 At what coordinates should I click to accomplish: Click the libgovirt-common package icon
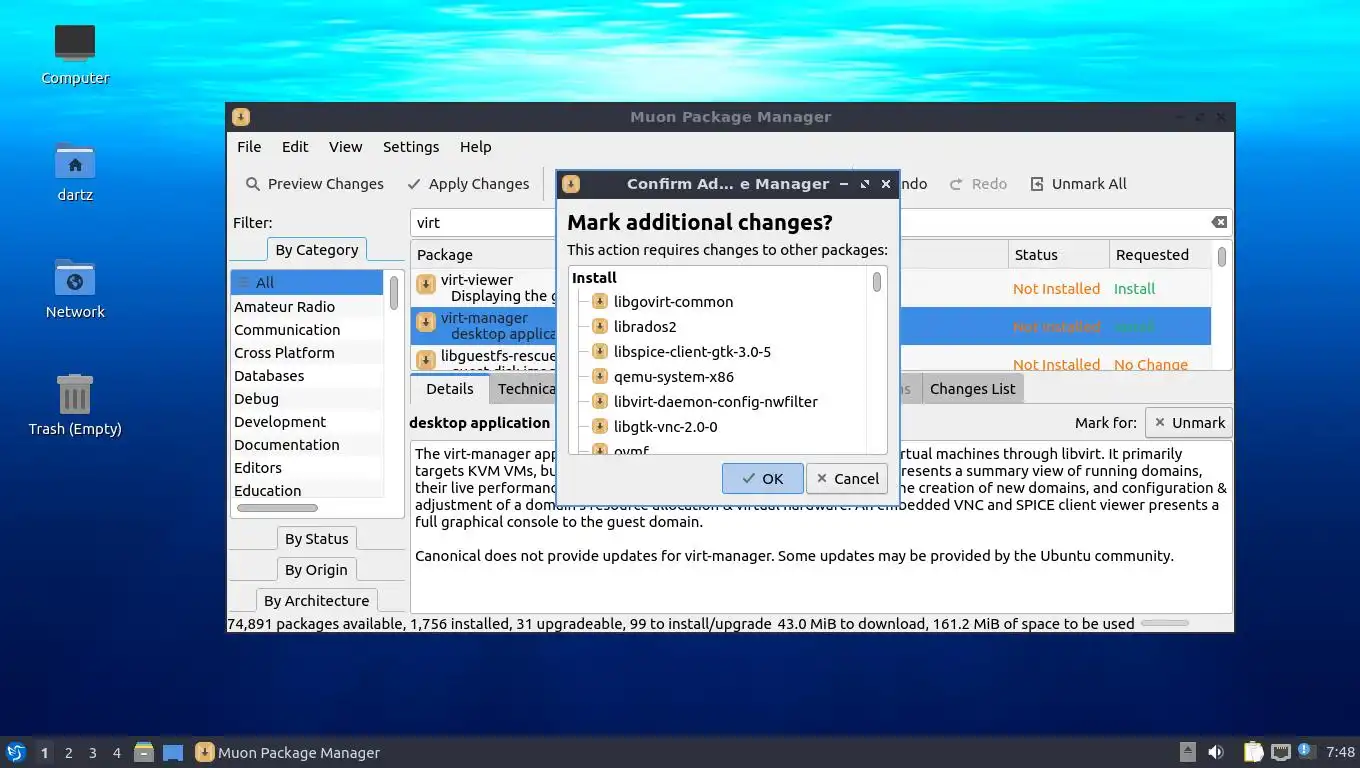(600, 302)
